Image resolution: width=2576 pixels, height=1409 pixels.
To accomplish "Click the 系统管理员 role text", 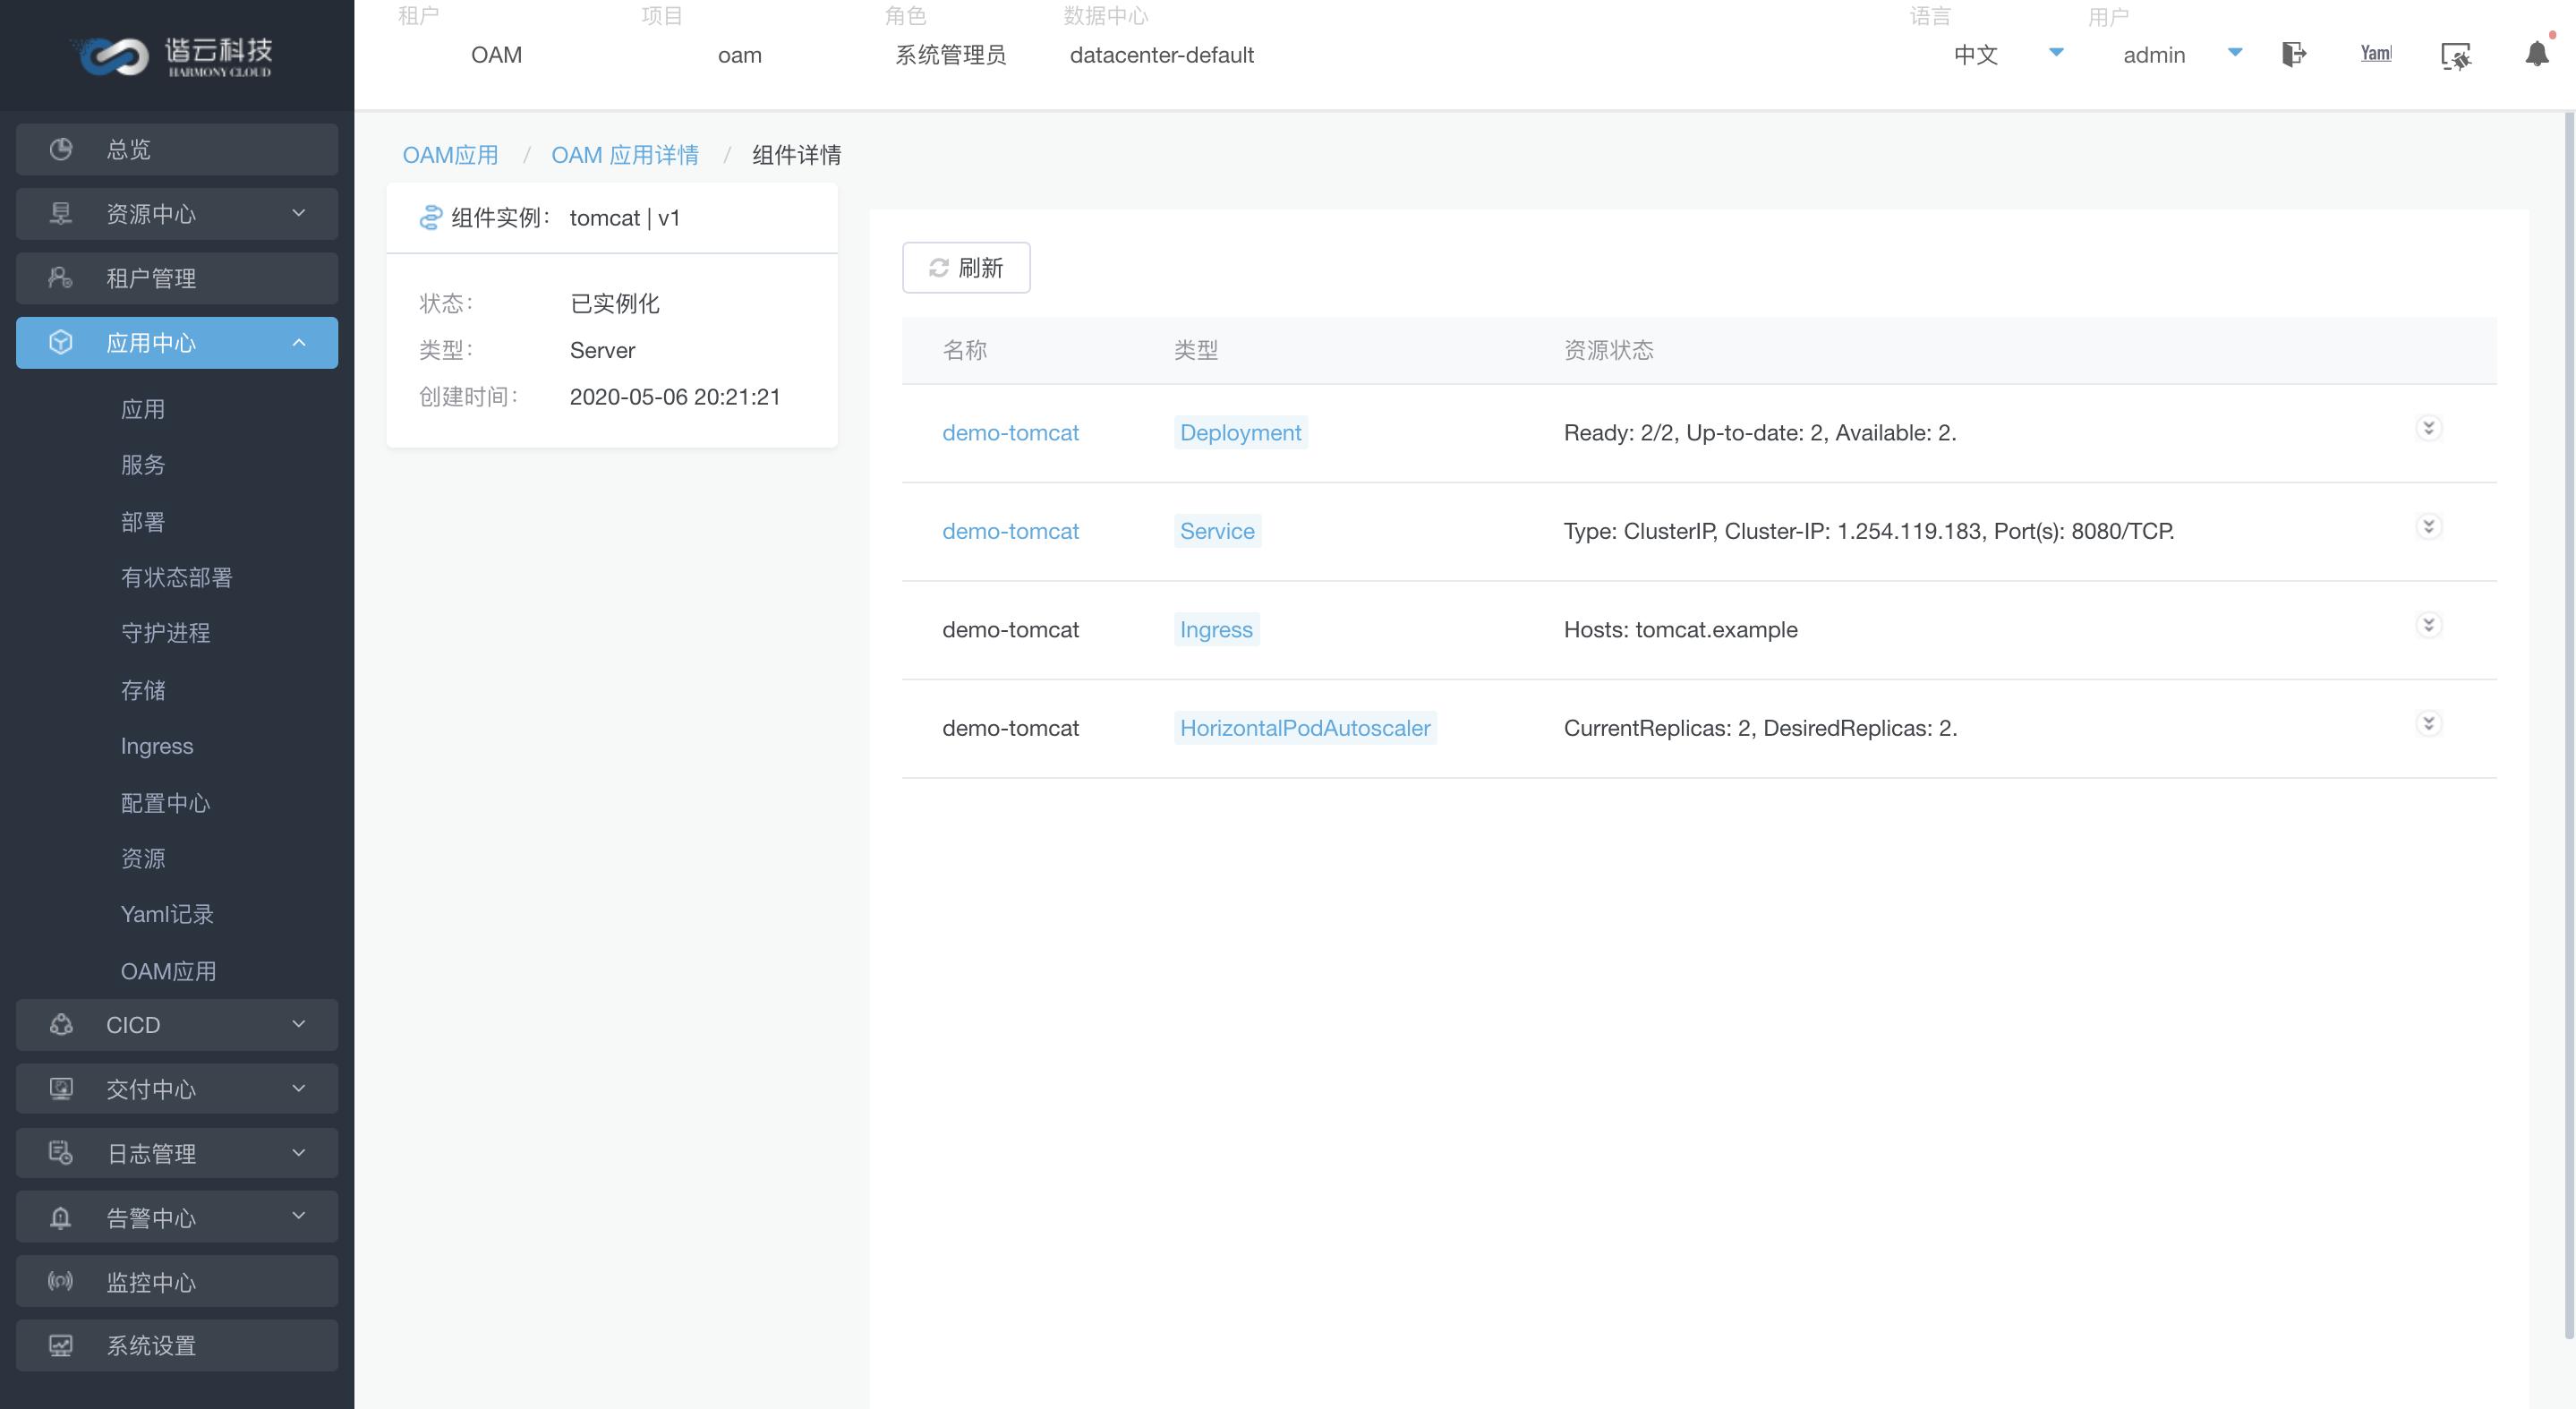I will click(x=950, y=55).
